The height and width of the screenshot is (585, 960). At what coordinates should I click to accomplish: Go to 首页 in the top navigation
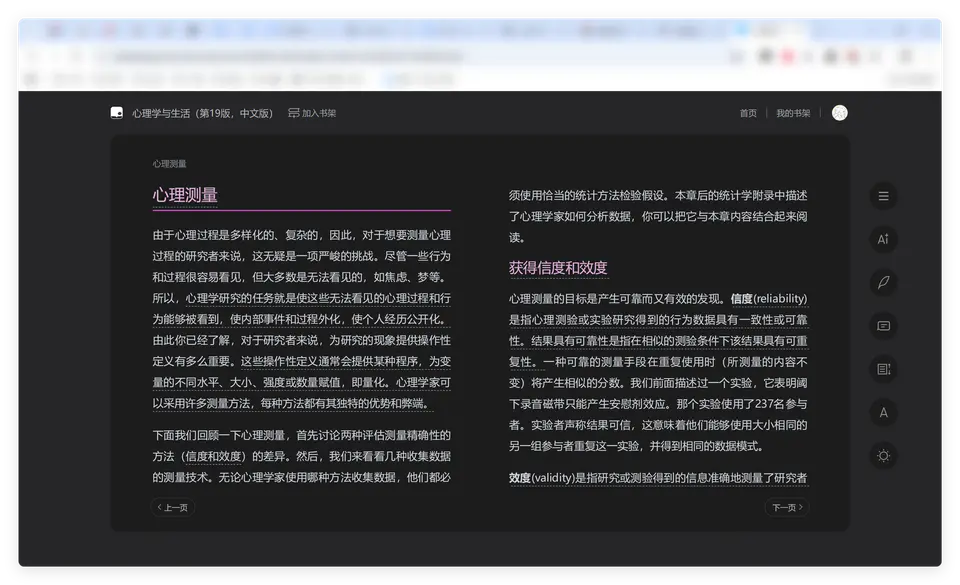pos(748,113)
